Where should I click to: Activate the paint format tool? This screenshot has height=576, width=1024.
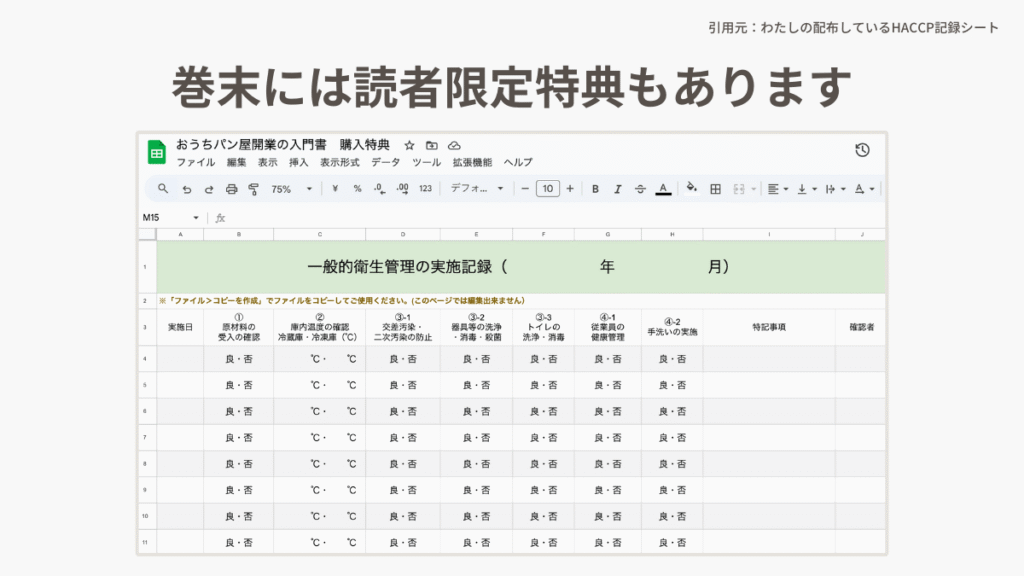(253, 189)
